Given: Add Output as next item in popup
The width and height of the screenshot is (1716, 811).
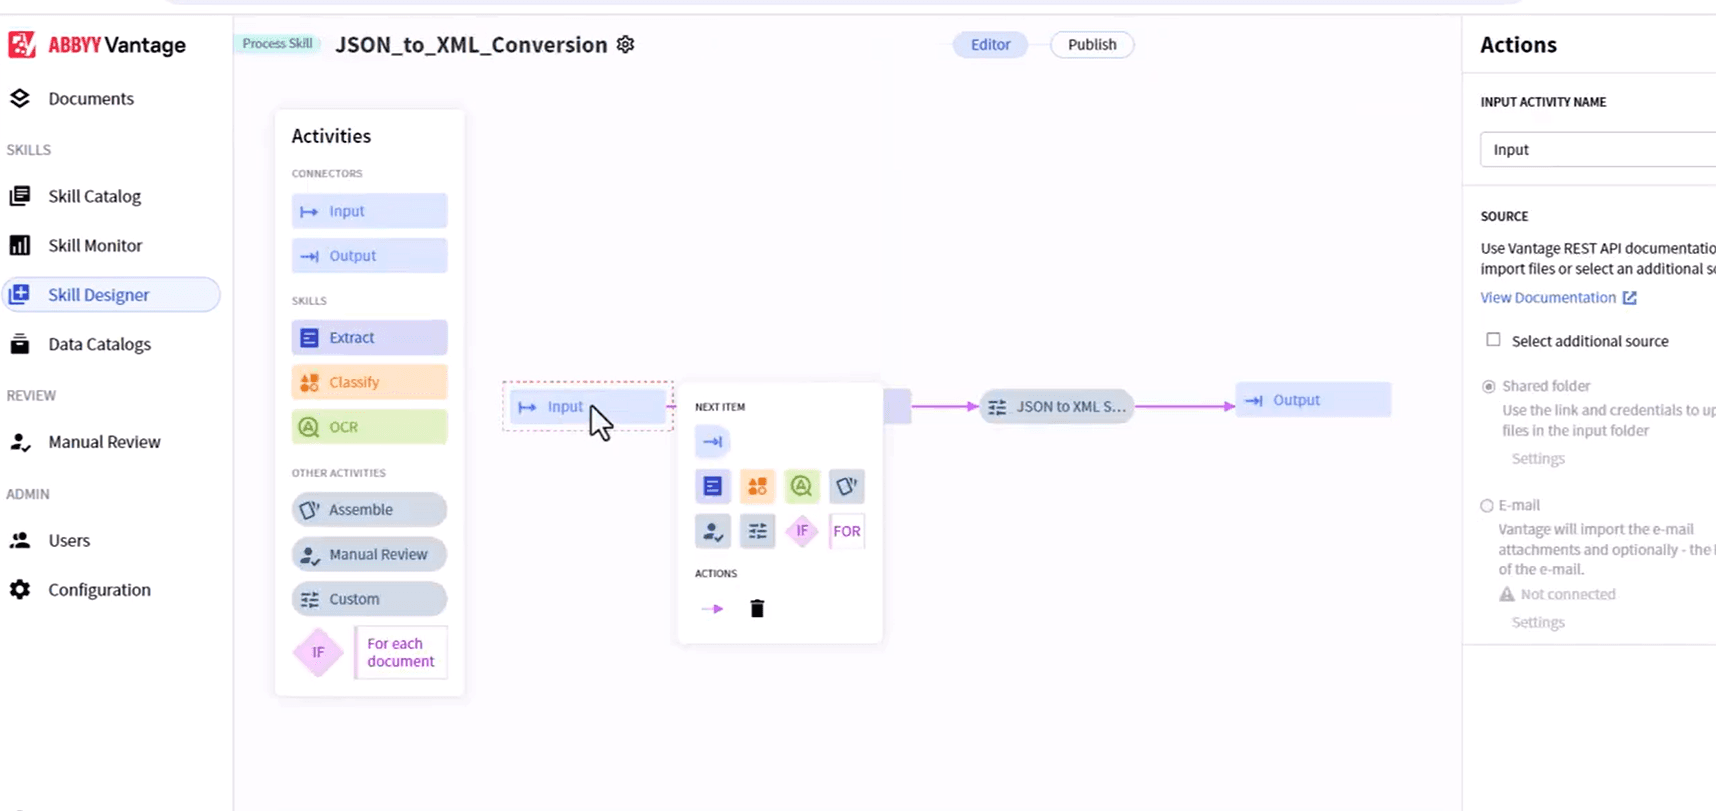Looking at the screenshot, I should click(712, 441).
